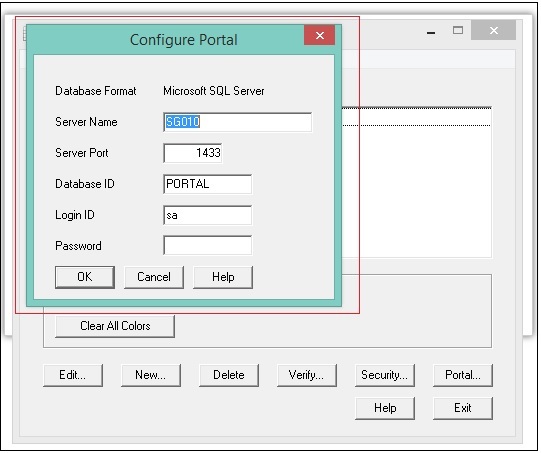Click the Delete button
541x453 pixels.
pyautogui.click(x=229, y=375)
